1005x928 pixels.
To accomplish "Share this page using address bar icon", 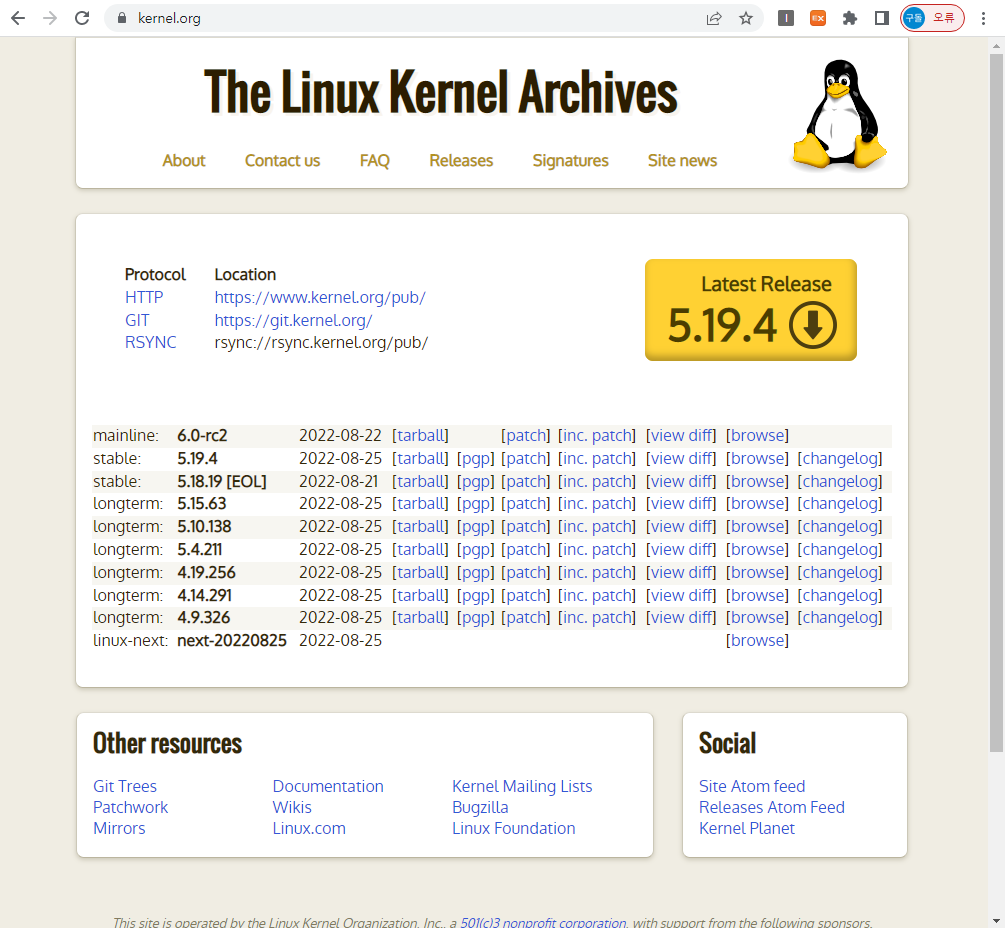I will (x=713, y=18).
